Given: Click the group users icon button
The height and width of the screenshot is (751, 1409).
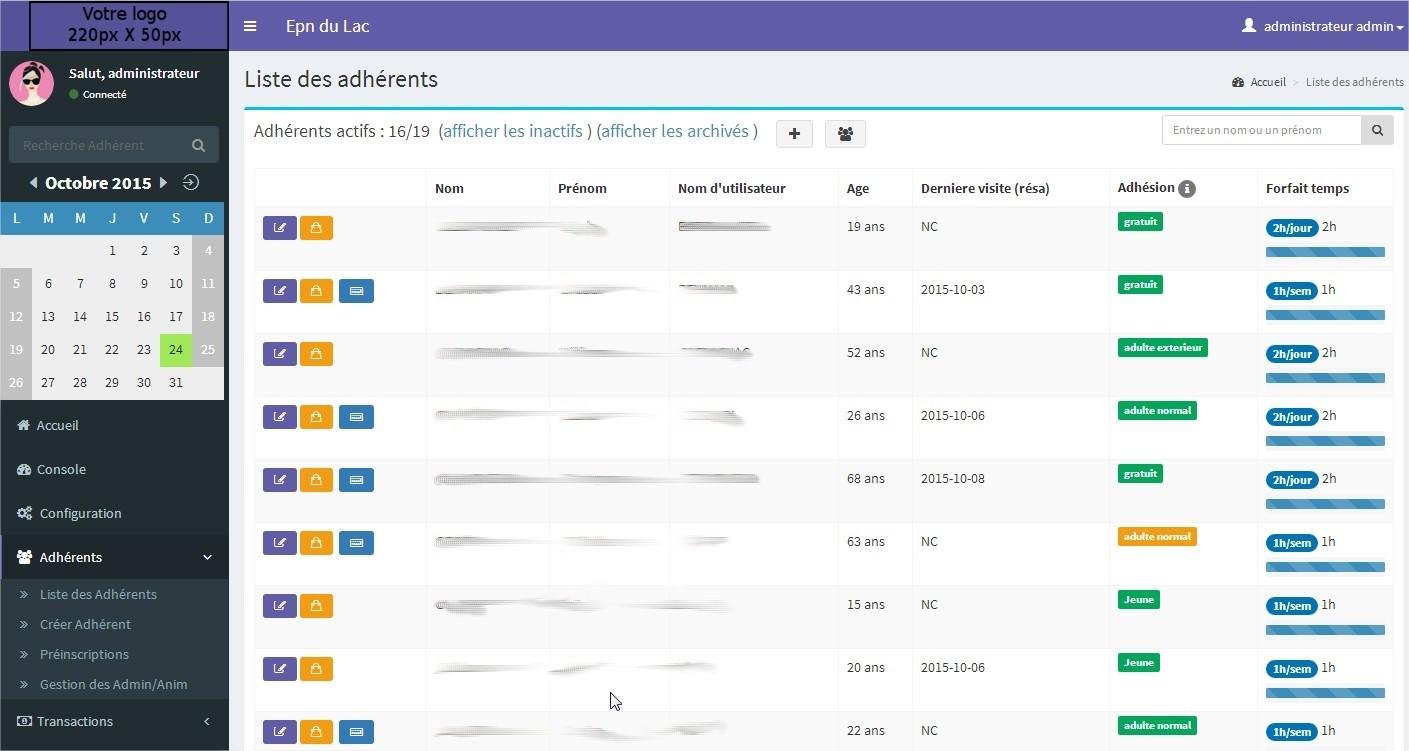Looking at the screenshot, I should click(x=845, y=134).
